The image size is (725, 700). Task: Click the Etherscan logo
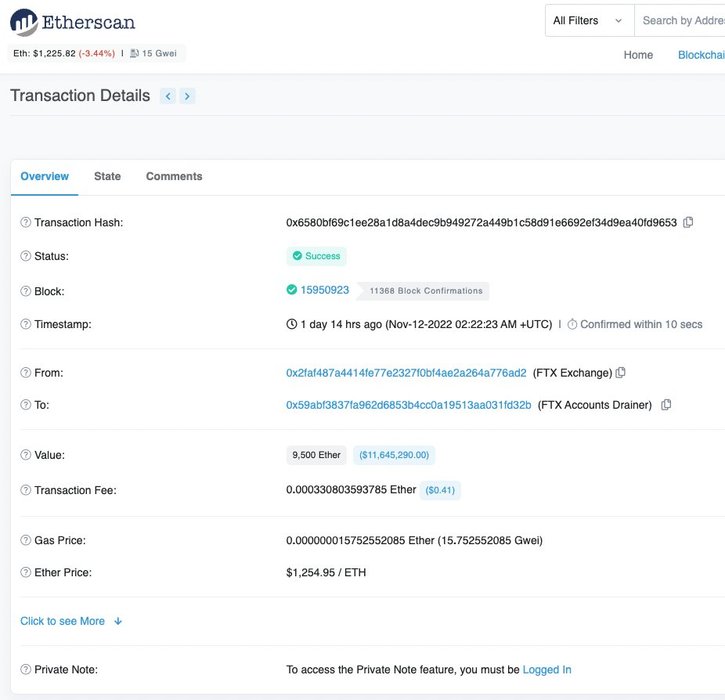coord(73,22)
